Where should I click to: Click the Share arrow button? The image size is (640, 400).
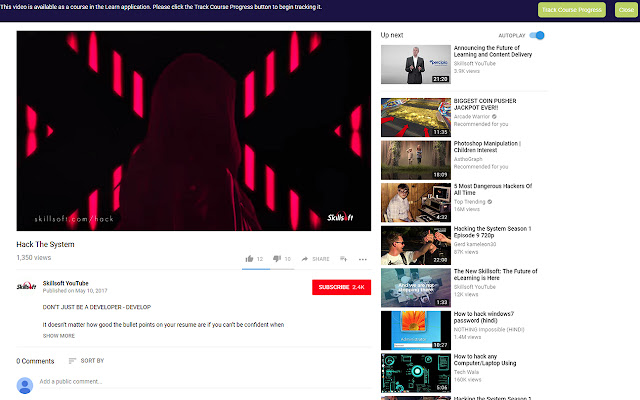coord(315,259)
